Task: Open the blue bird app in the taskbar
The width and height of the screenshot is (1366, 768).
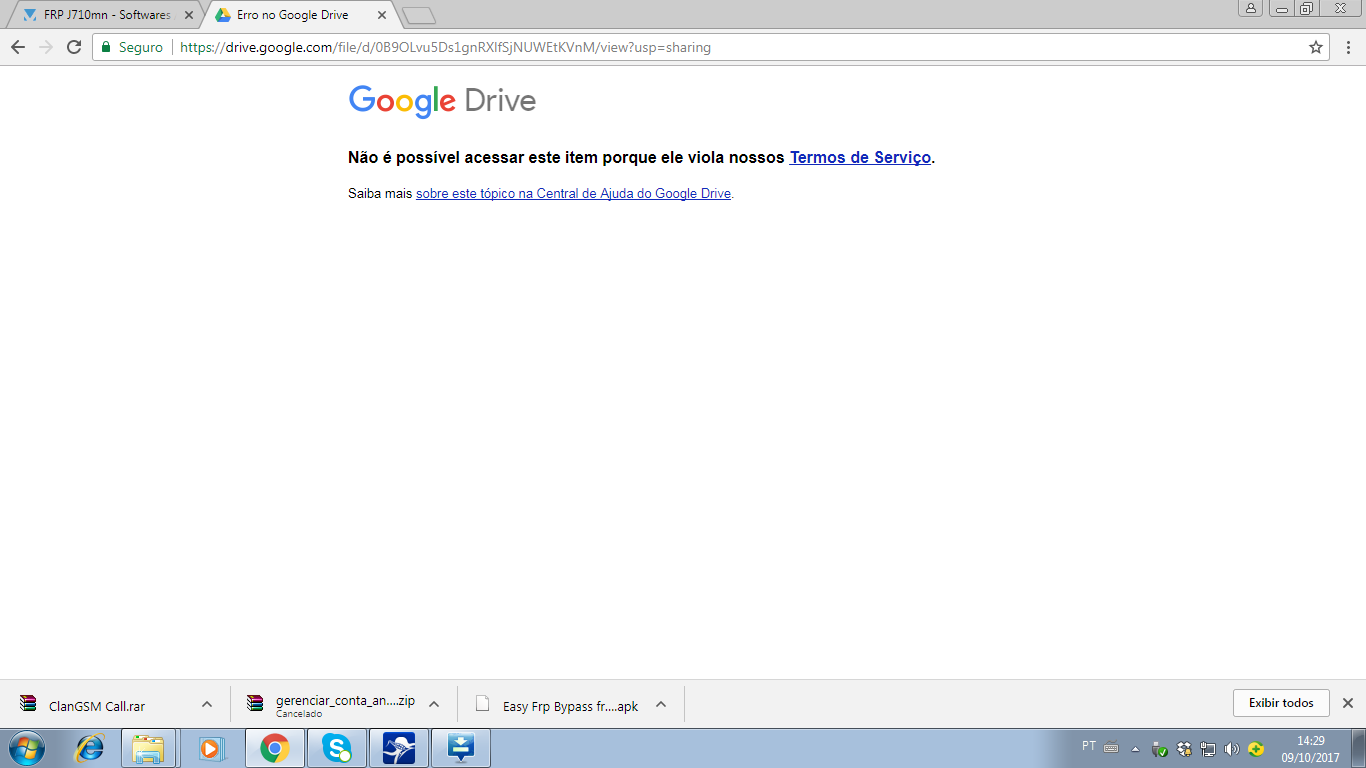Action: (399, 748)
